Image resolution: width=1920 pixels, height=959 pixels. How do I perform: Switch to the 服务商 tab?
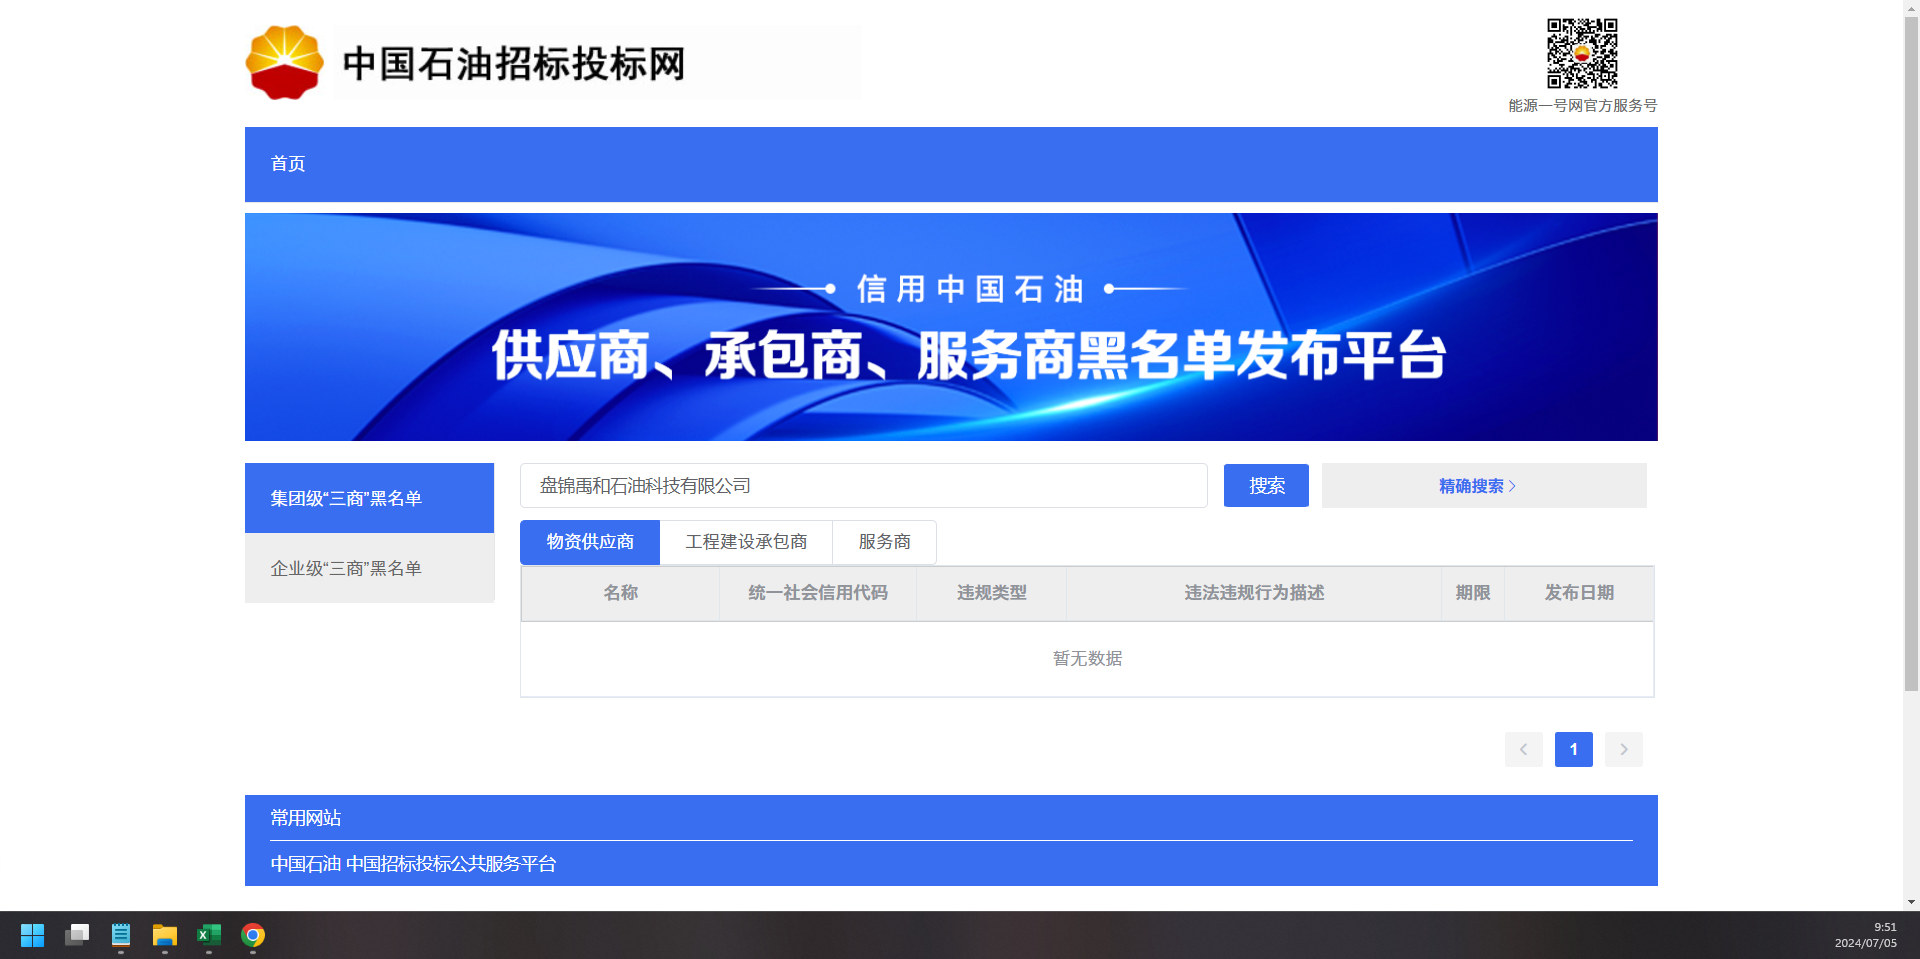[x=885, y=542]
